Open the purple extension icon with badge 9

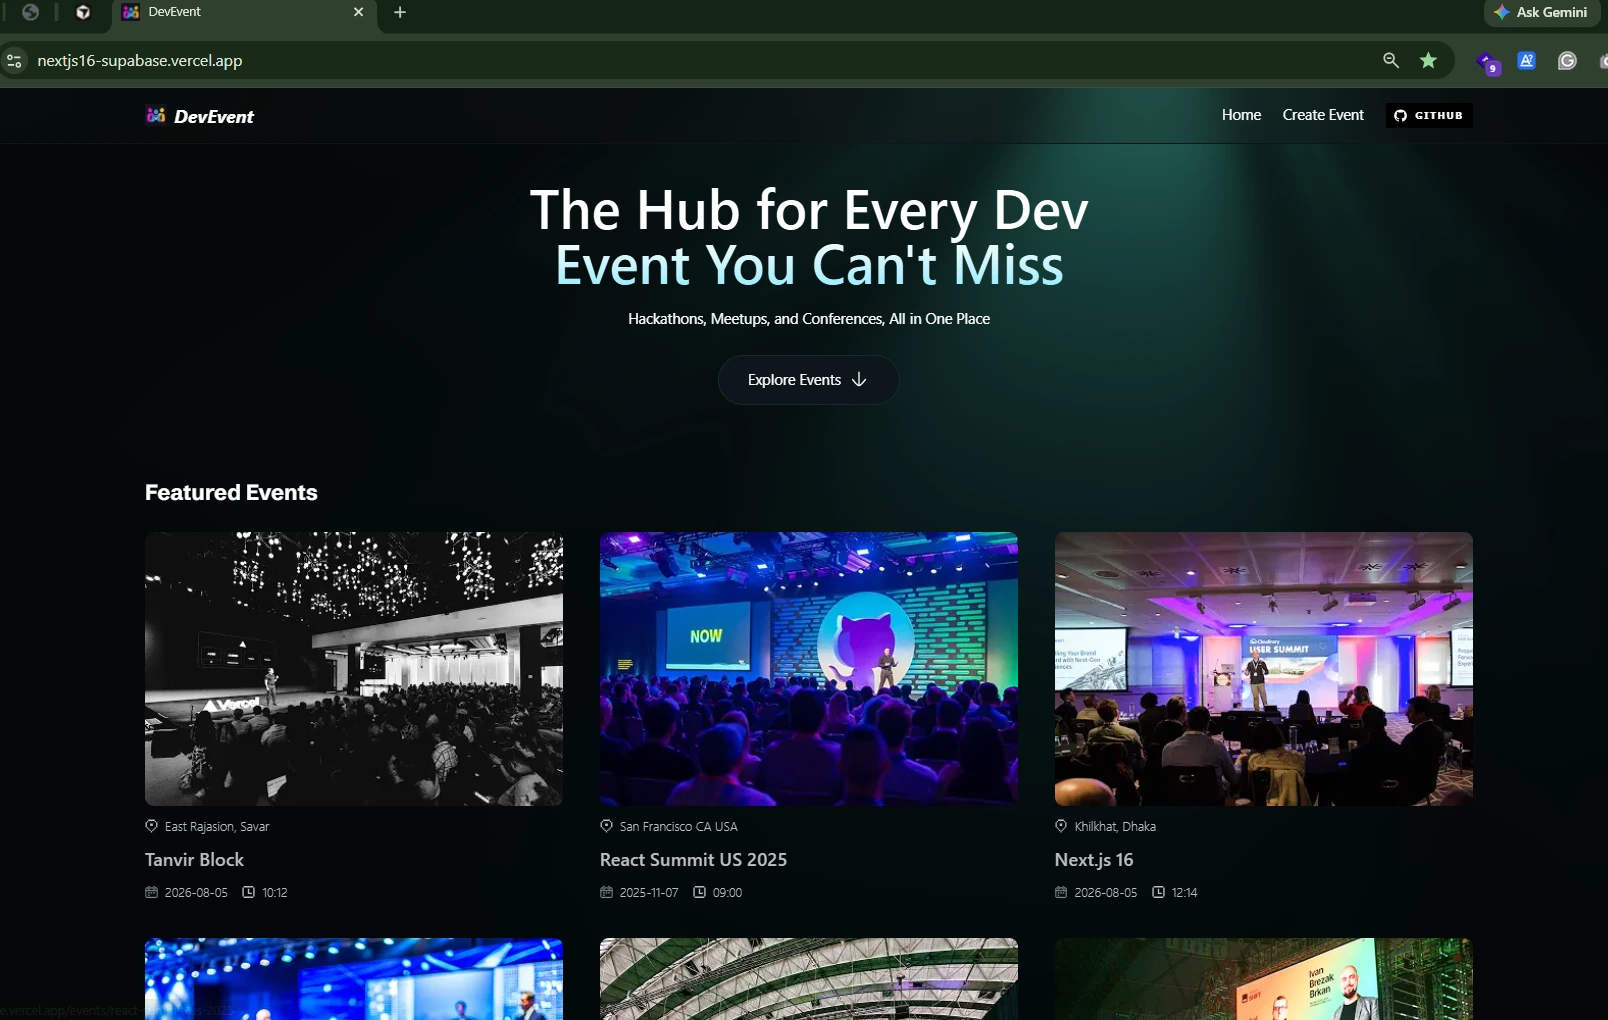click(x=1488, y=62)
